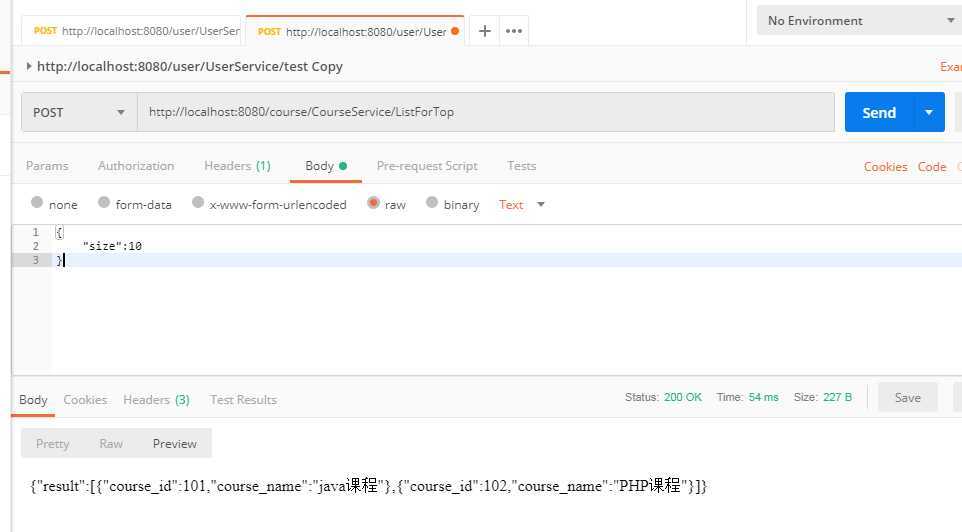Click the Save response button

907,398
